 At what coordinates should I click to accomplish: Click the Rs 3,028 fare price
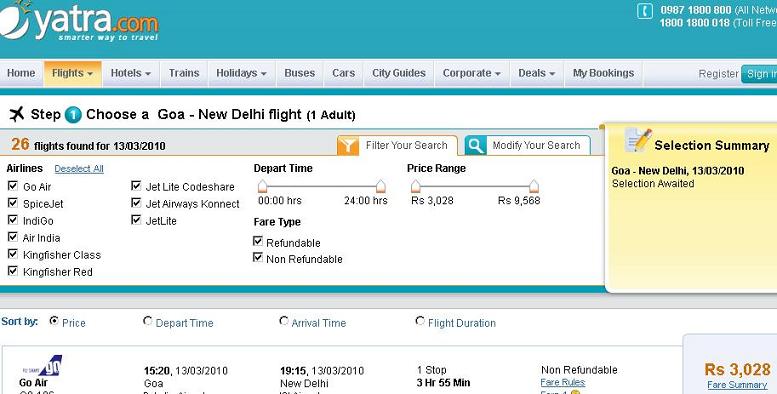(737, 369)
